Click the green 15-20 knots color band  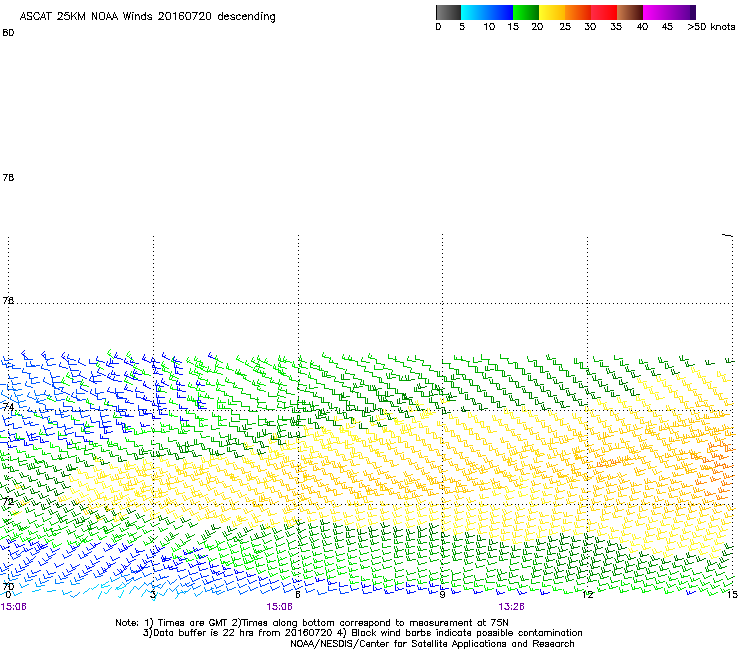(526, 12)
